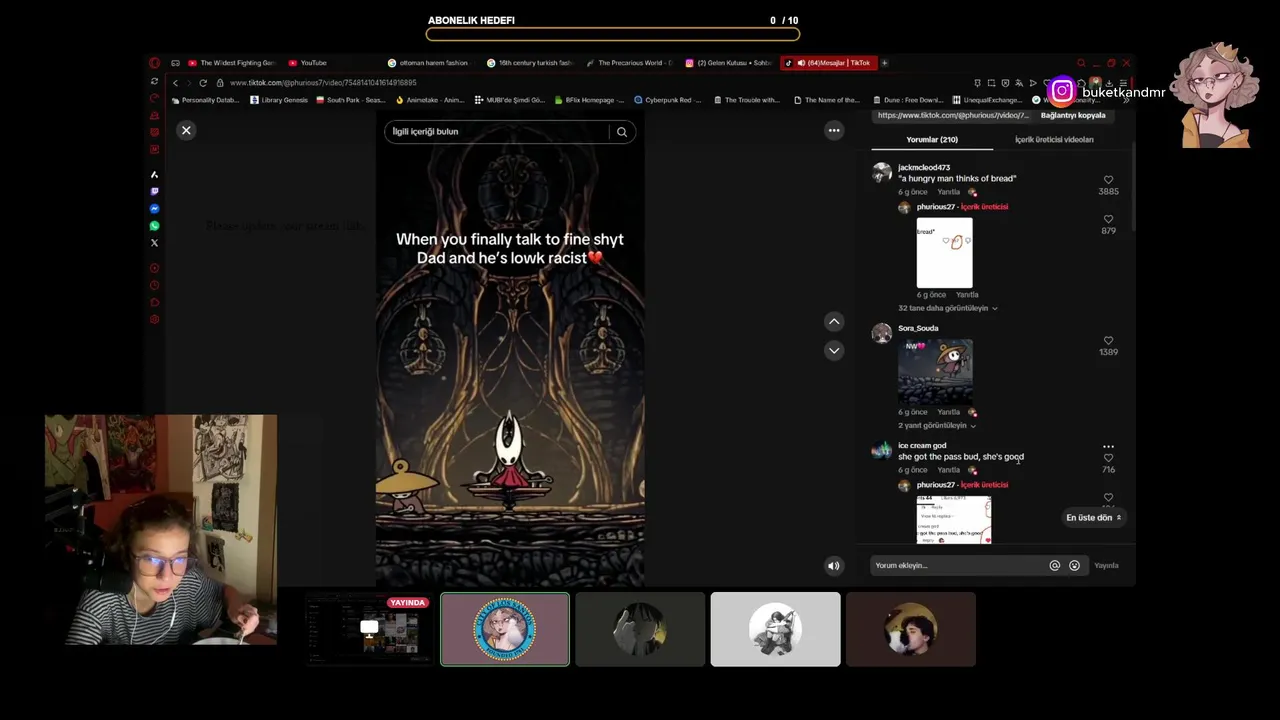Switch to Yorumlar (210) tab
The height and width of the screenshot is (720, 1280).
point(932,140)
